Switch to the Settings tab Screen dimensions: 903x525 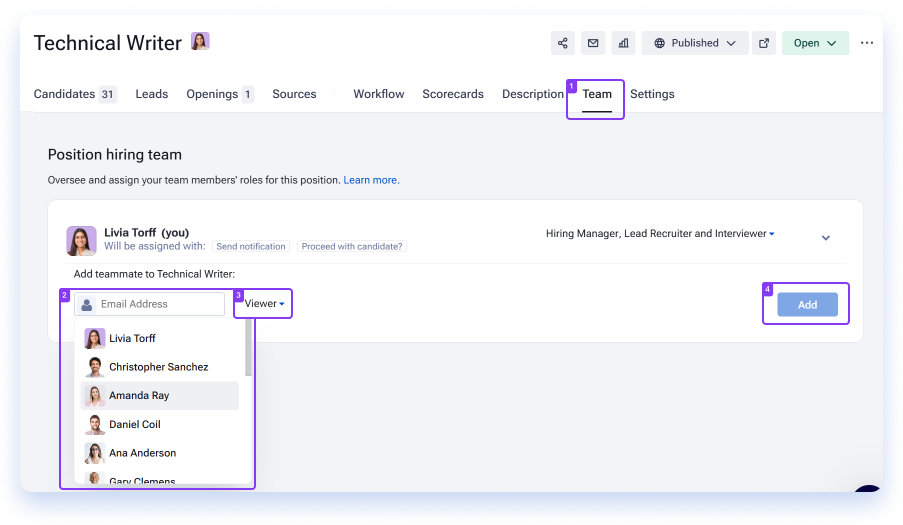(652, 94)
